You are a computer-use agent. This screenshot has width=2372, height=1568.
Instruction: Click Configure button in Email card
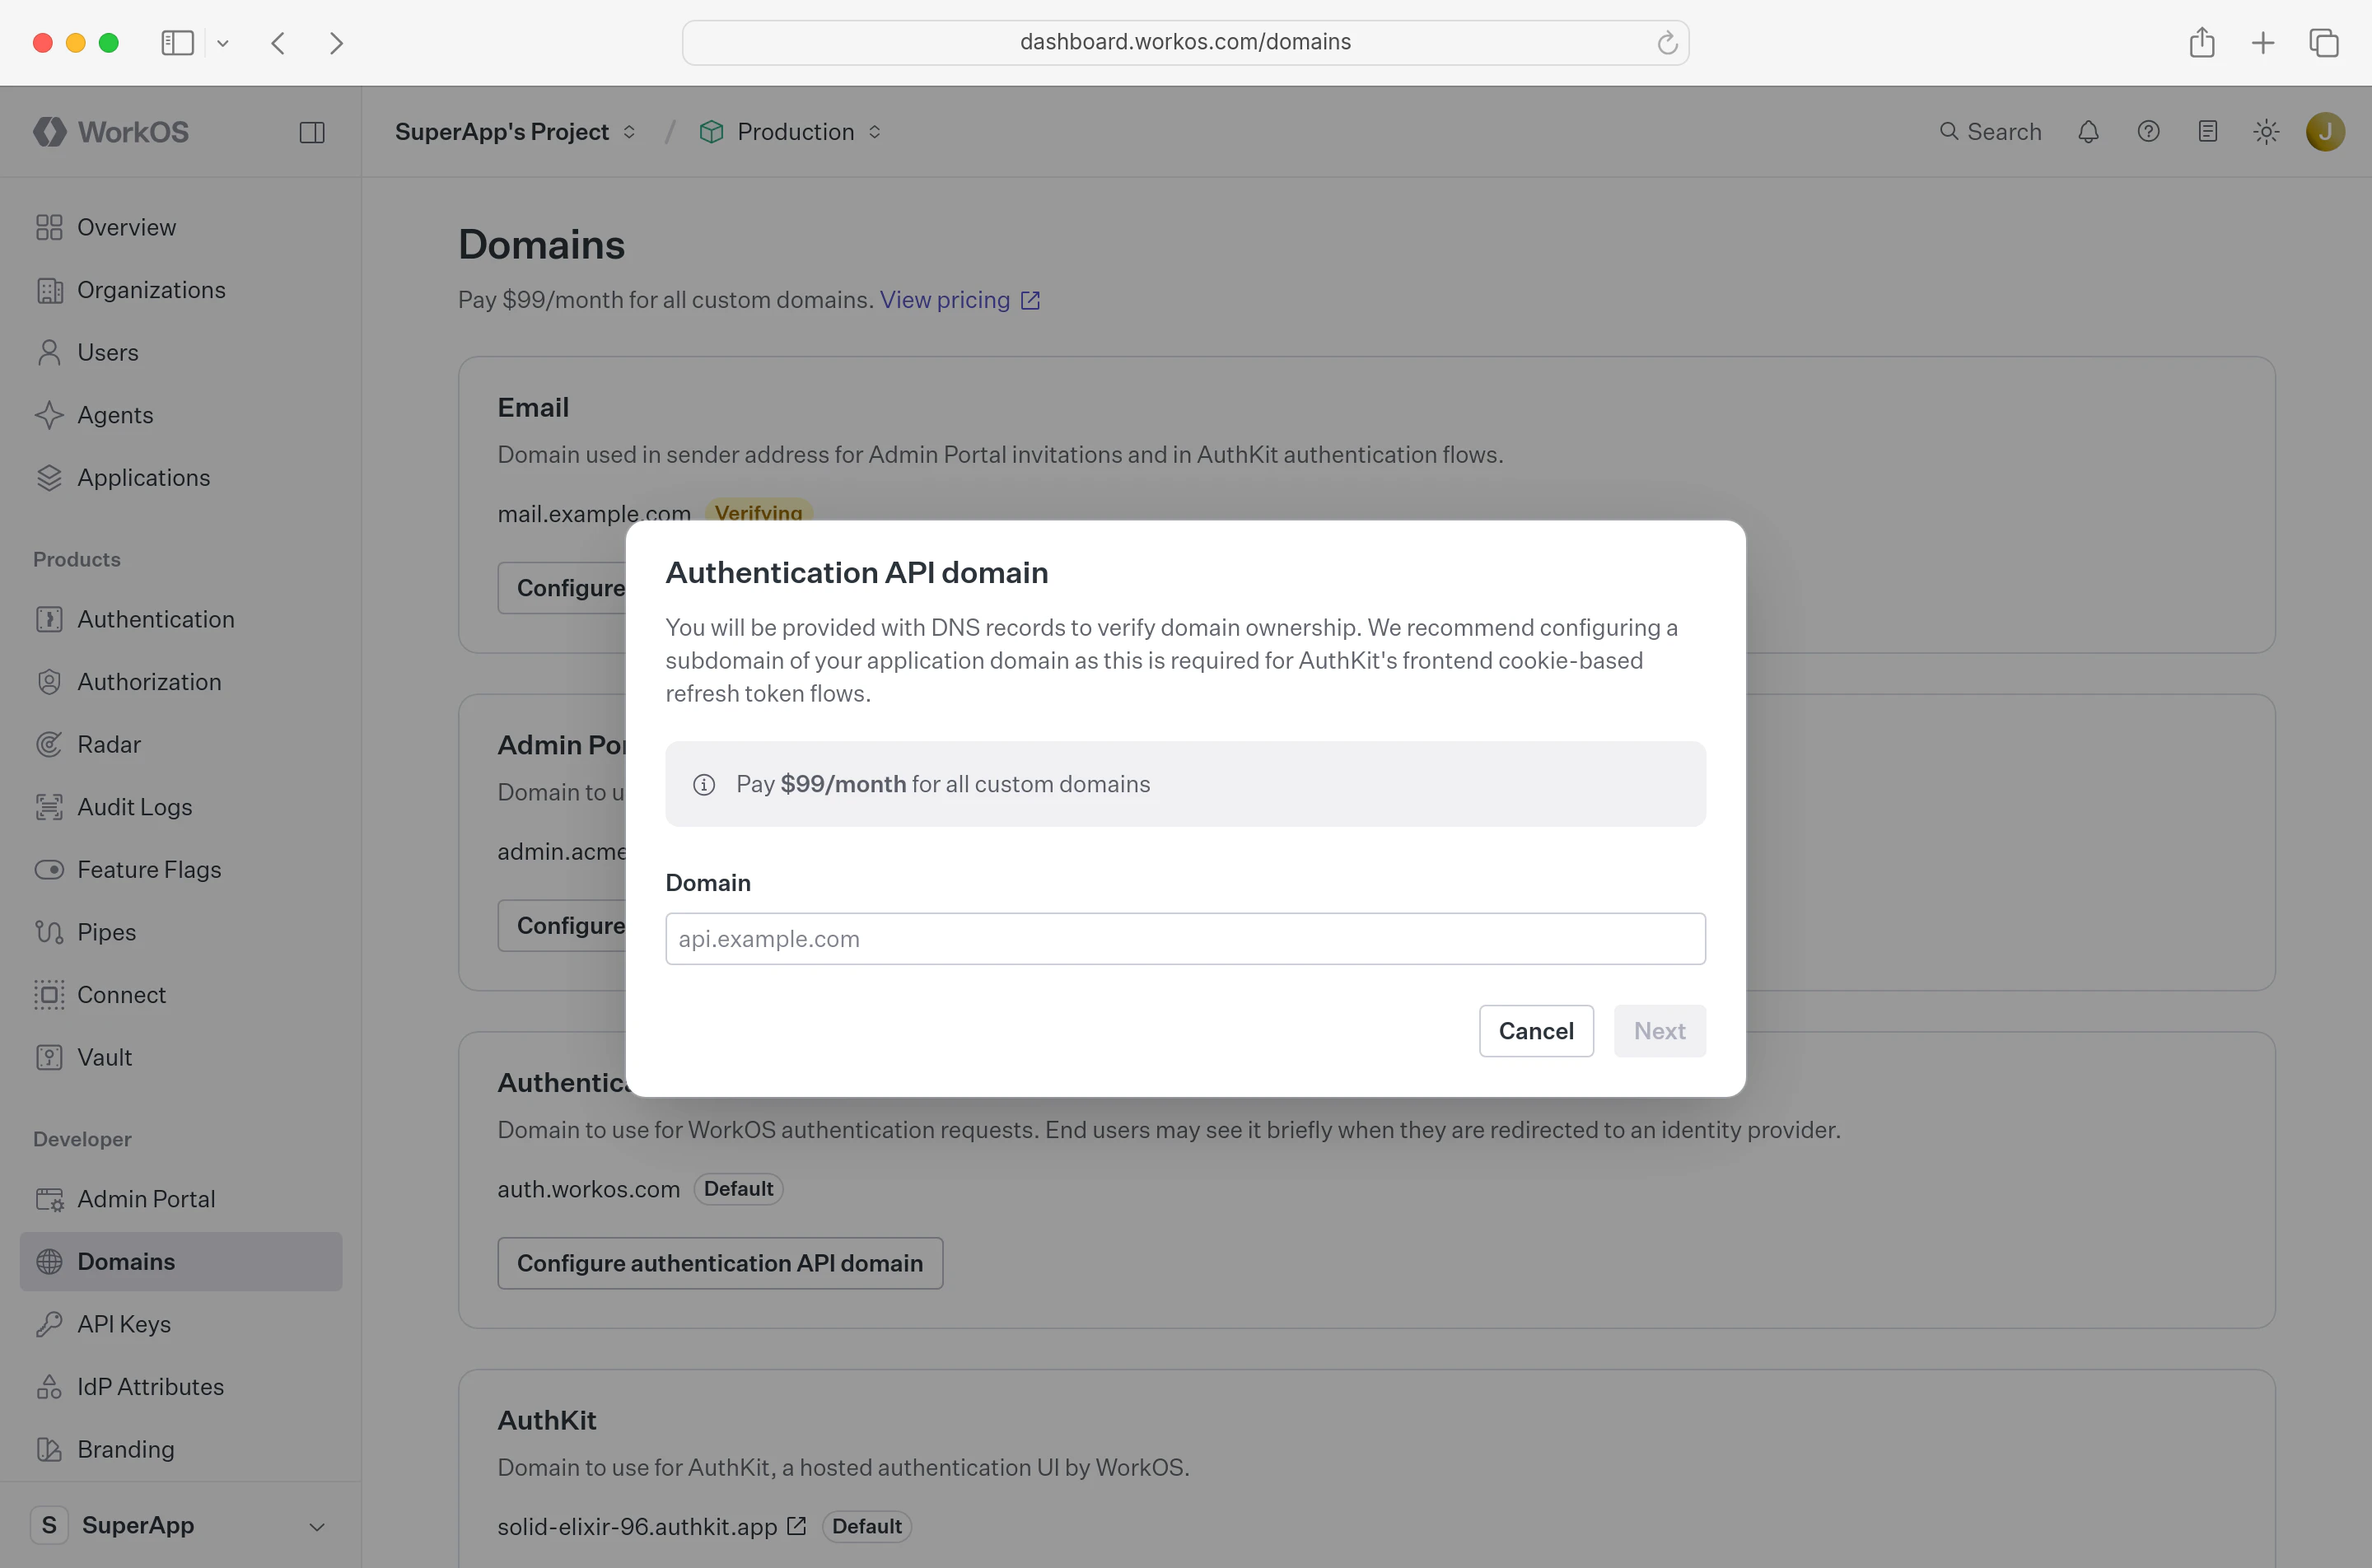click(x=562, y=588)
